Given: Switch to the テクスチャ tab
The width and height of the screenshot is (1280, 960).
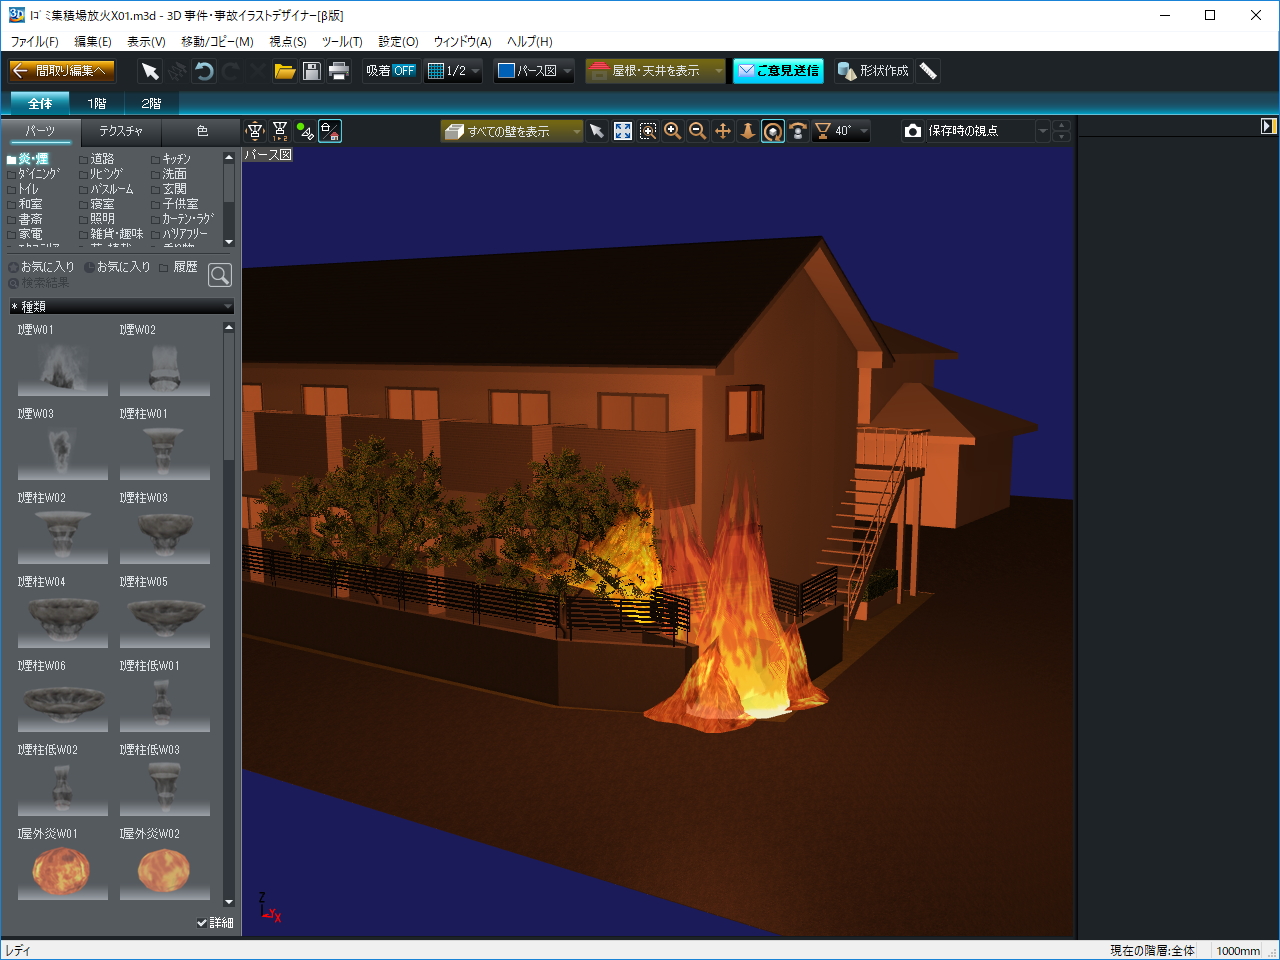Looking at the screenshot, I should click(x=121, y=131).
